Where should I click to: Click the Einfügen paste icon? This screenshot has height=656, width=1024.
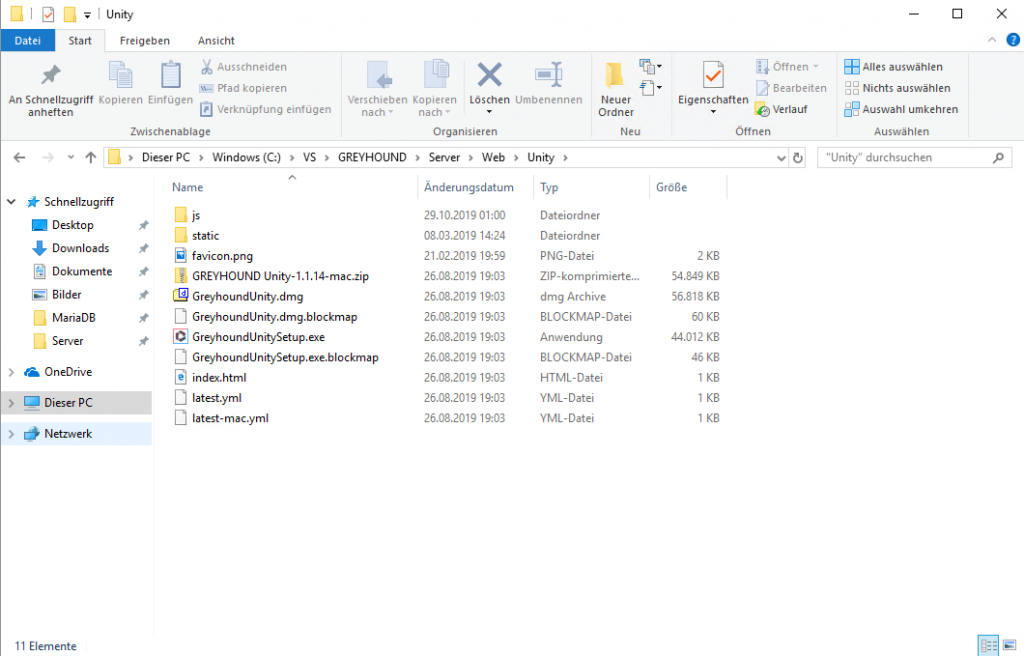click(x=170, y=75)
